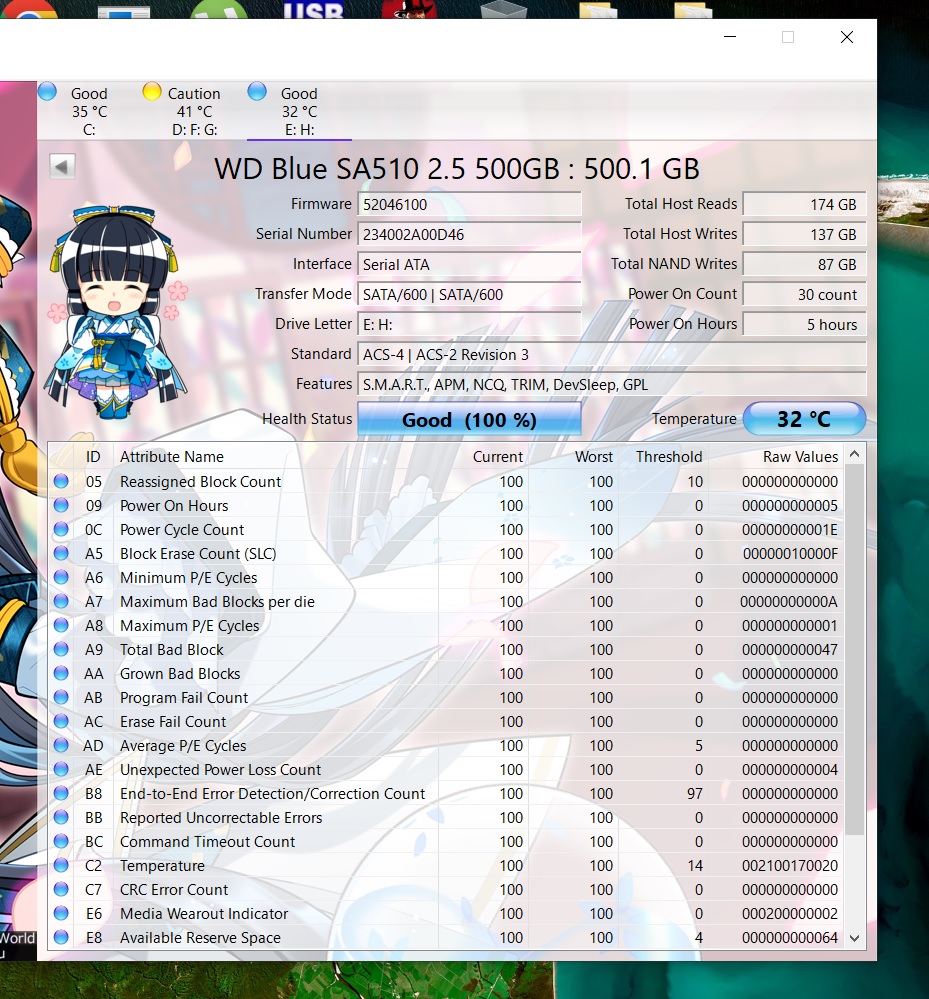
Task: Select the Good 32 °C E: H: tab
Action: [299, 111]
